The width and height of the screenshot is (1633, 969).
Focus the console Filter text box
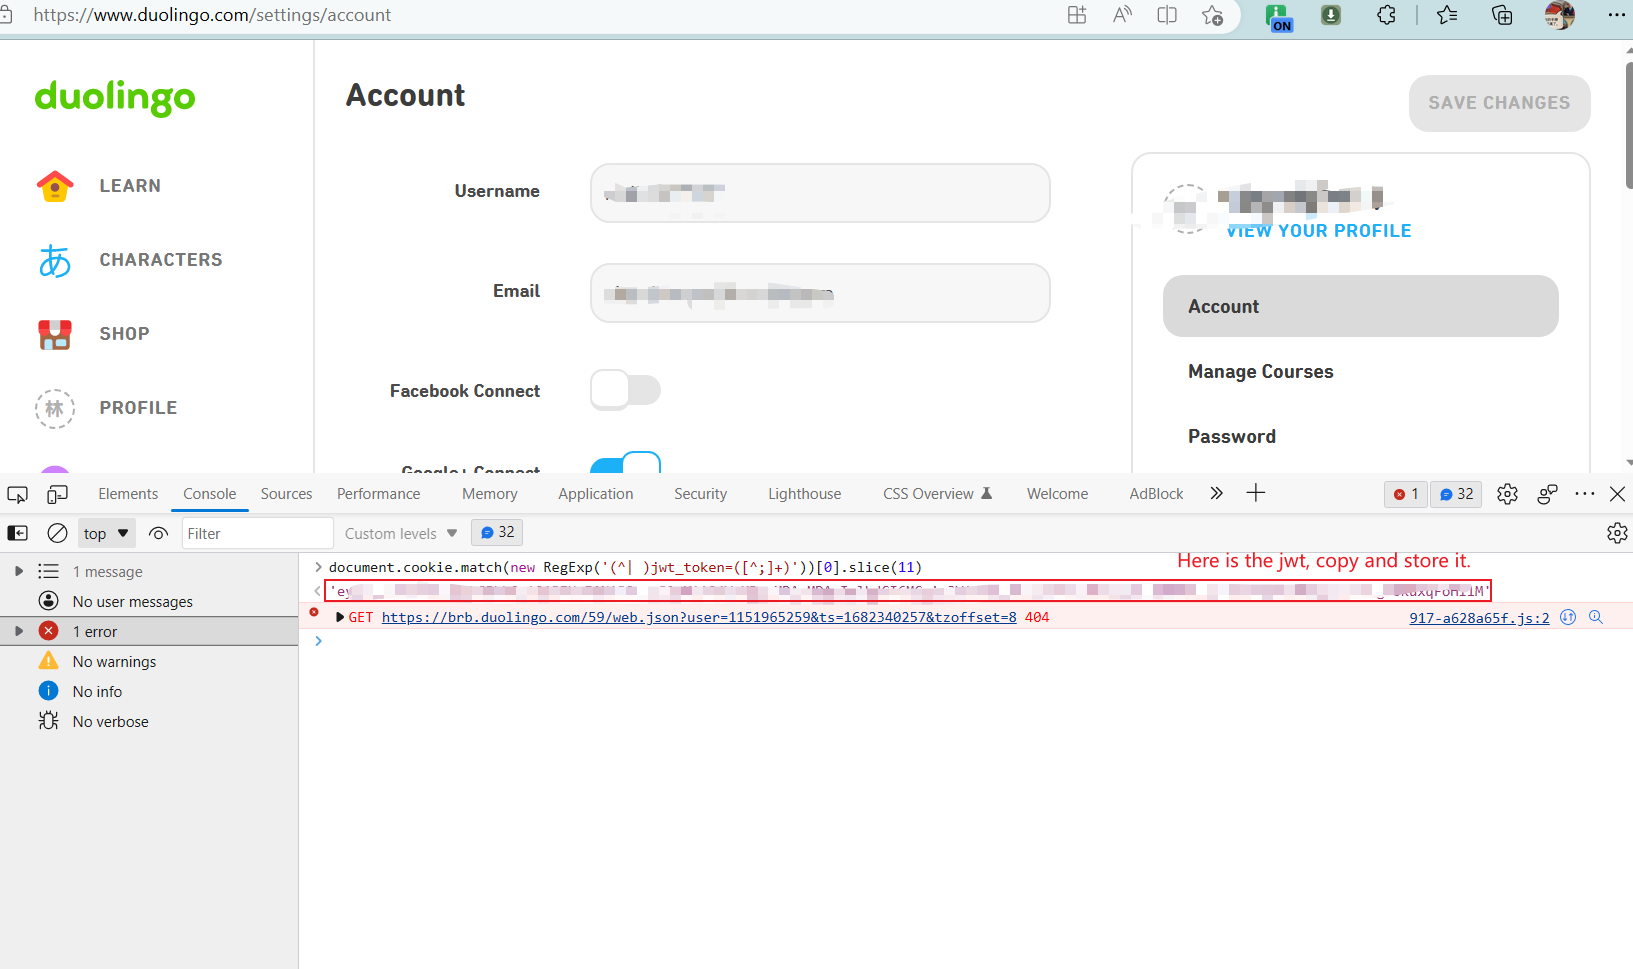[257, 533]
